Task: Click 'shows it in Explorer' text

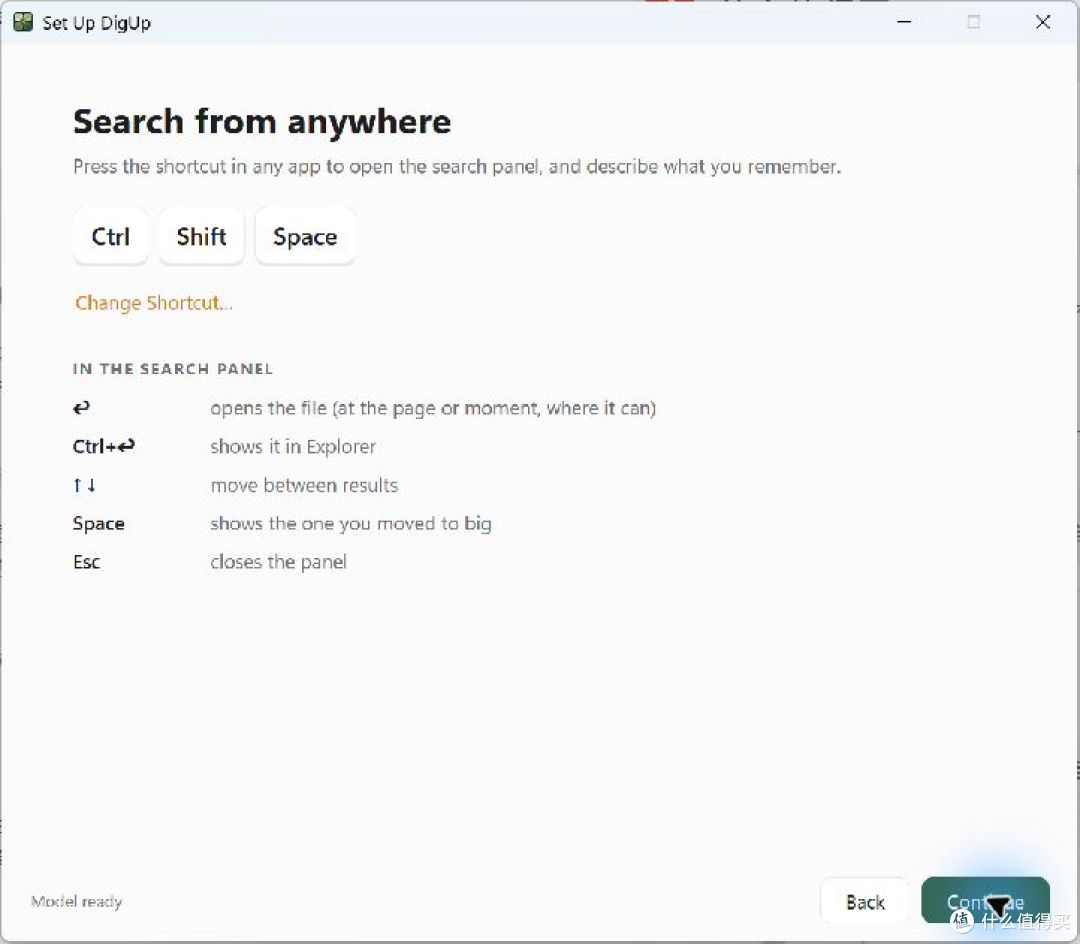Action: (x=293, y=446)
